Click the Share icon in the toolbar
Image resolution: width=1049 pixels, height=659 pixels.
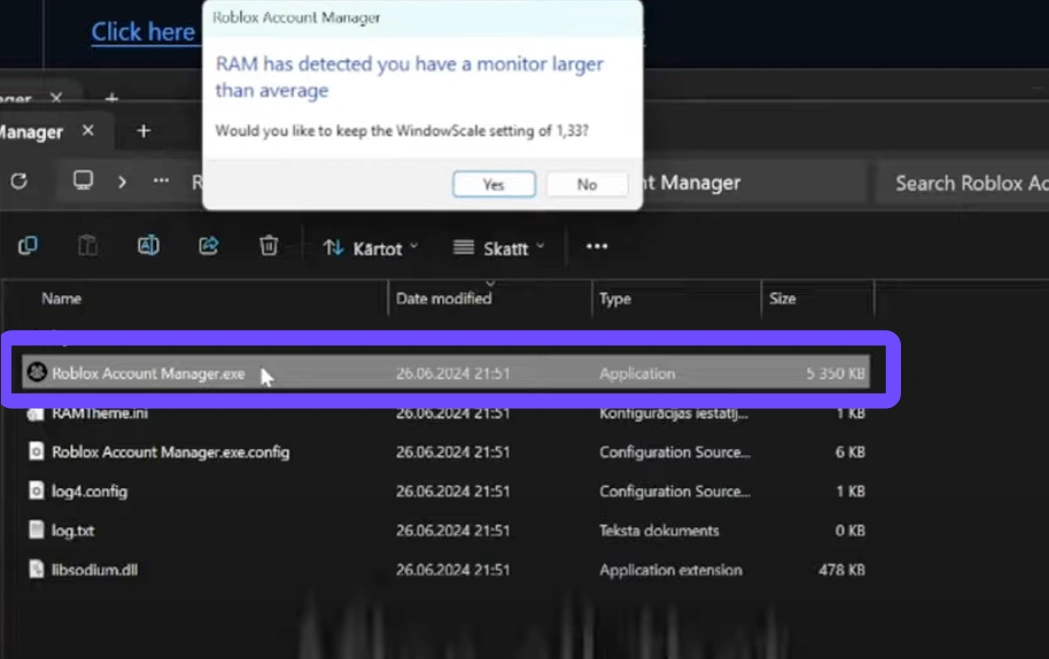pyautogui.click(x=208, y=246)
